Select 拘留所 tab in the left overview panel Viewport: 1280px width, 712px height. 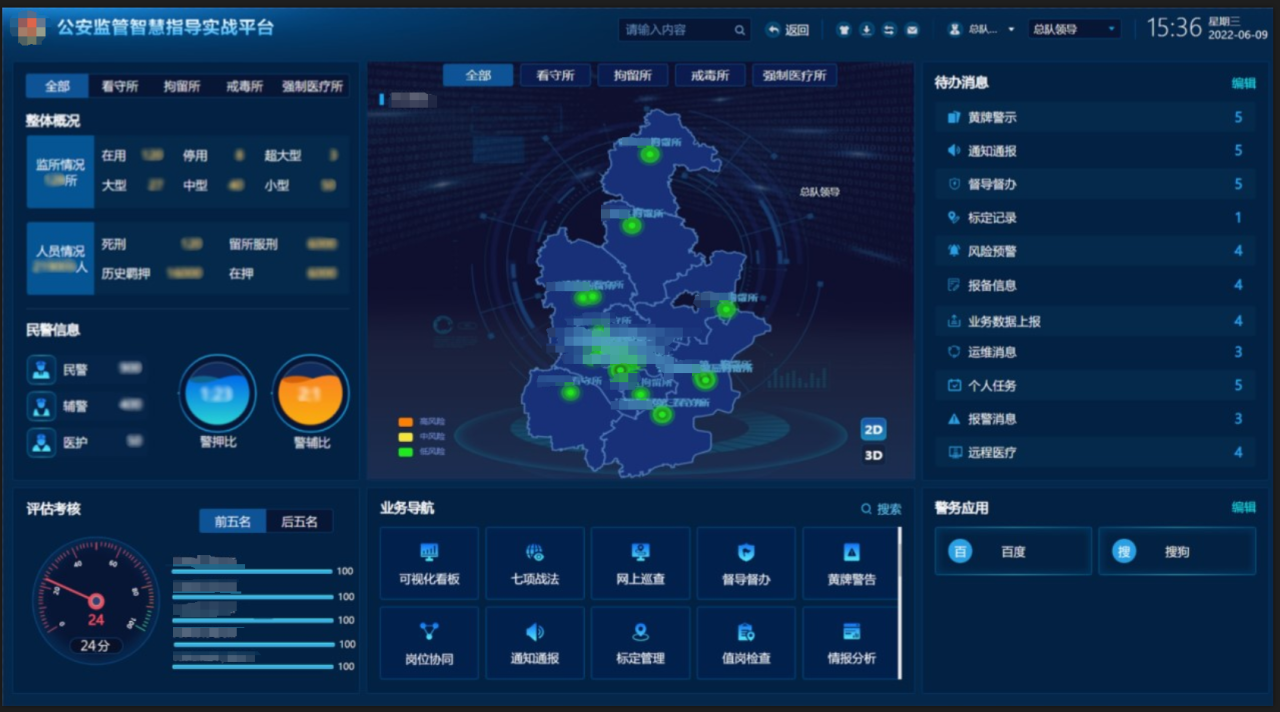pyautogui.click(x=181, y=86)
